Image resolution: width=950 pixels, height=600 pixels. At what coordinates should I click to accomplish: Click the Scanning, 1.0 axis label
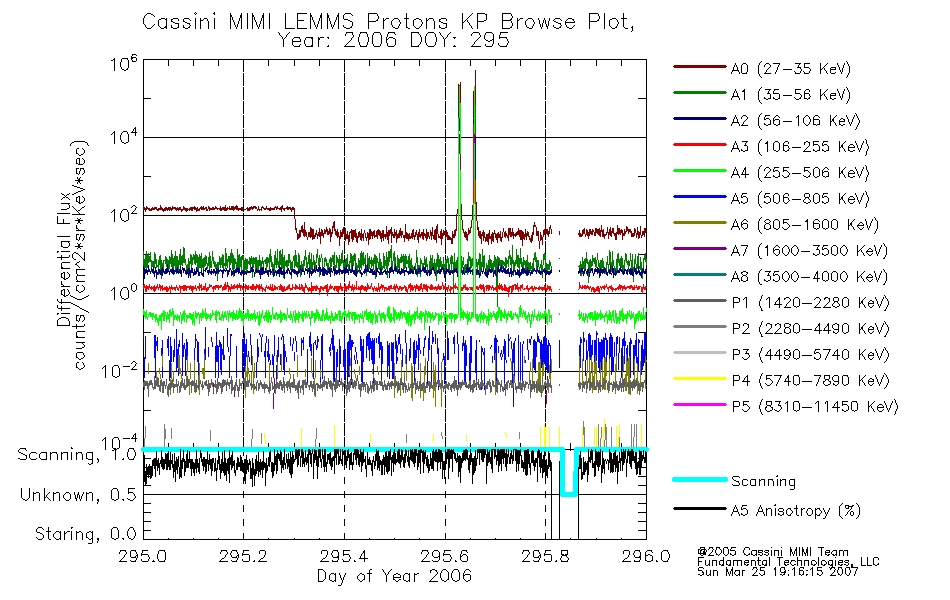tap(77, 455)
